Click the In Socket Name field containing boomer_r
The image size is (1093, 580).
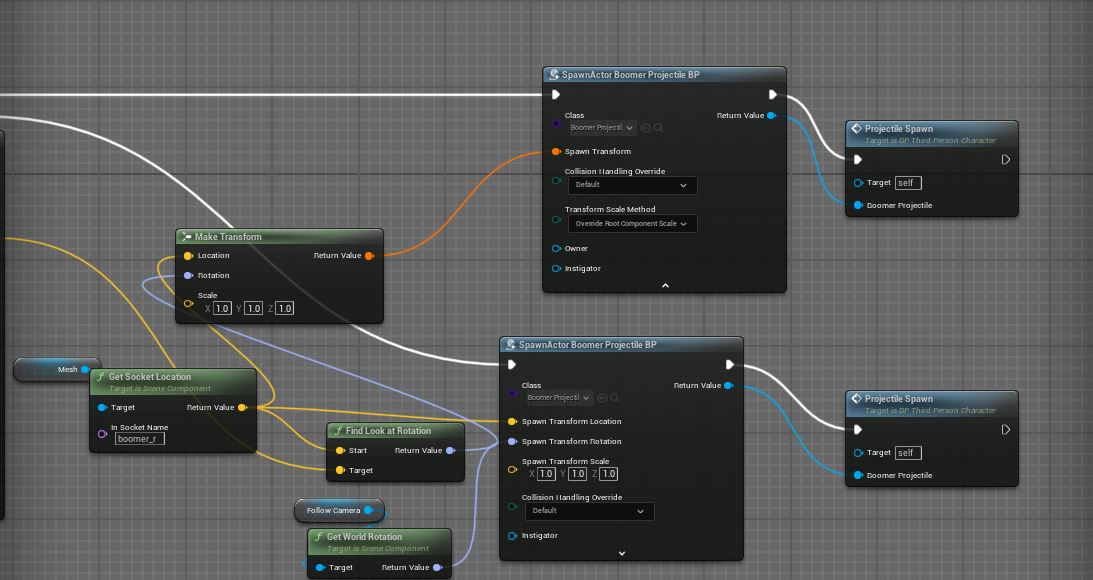[139, 439]
